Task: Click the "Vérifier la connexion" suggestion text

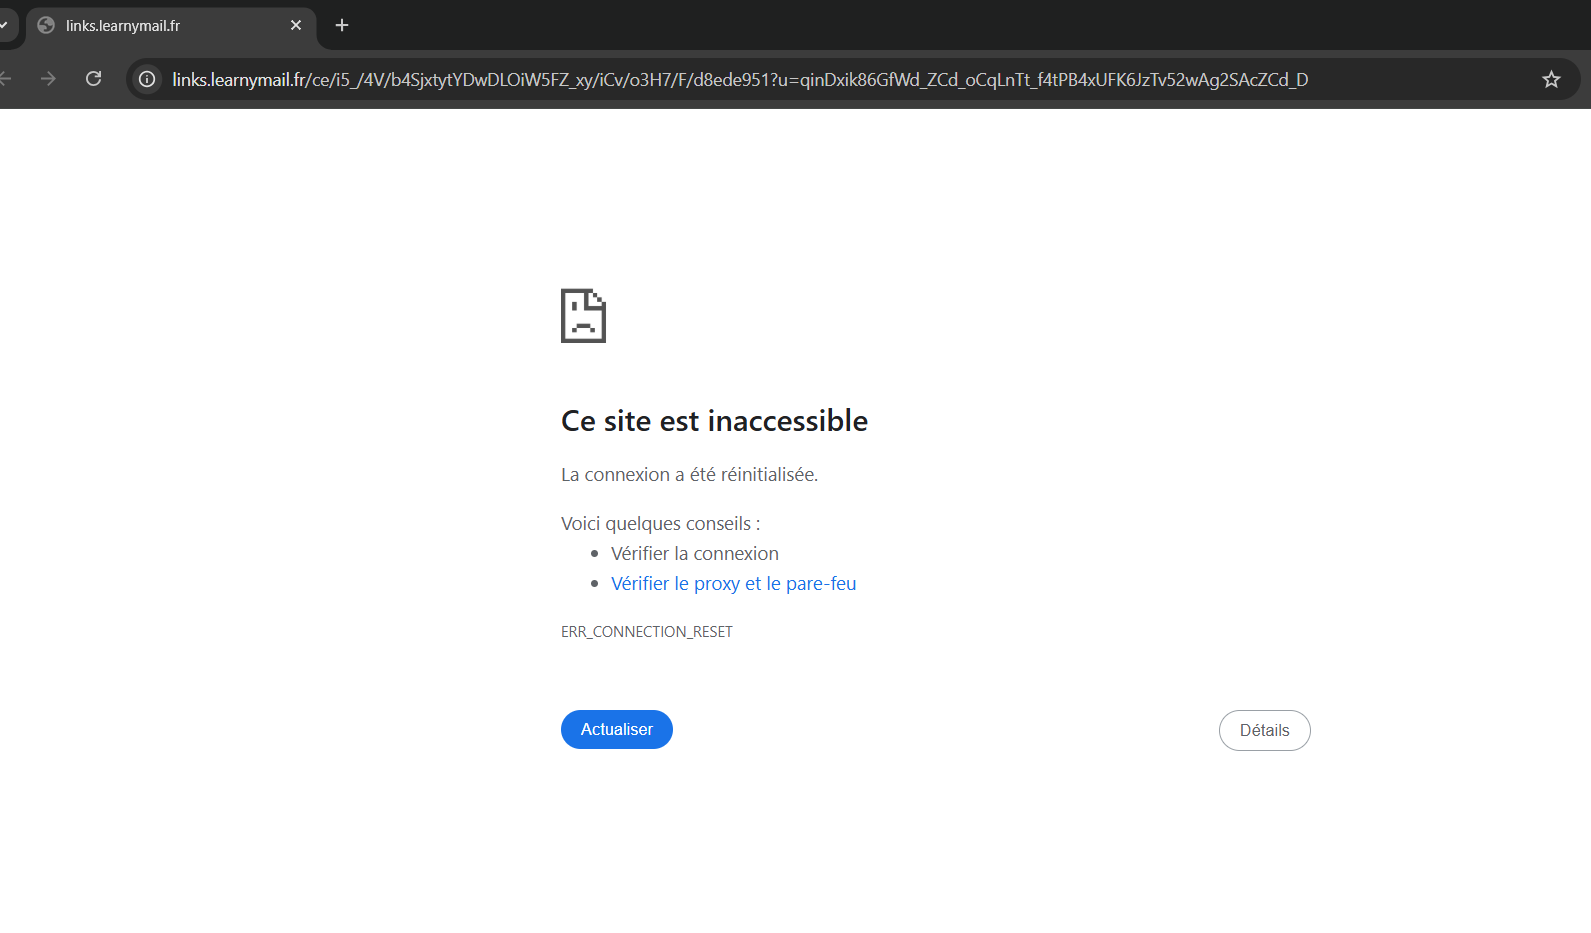Action: (x=694, y=554)
